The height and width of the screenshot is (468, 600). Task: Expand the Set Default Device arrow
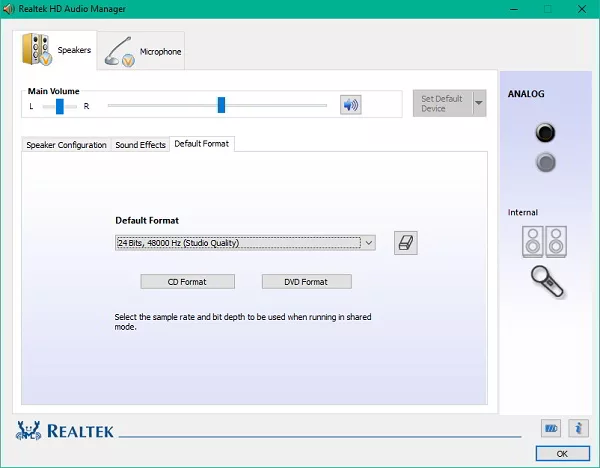[479, 103]
